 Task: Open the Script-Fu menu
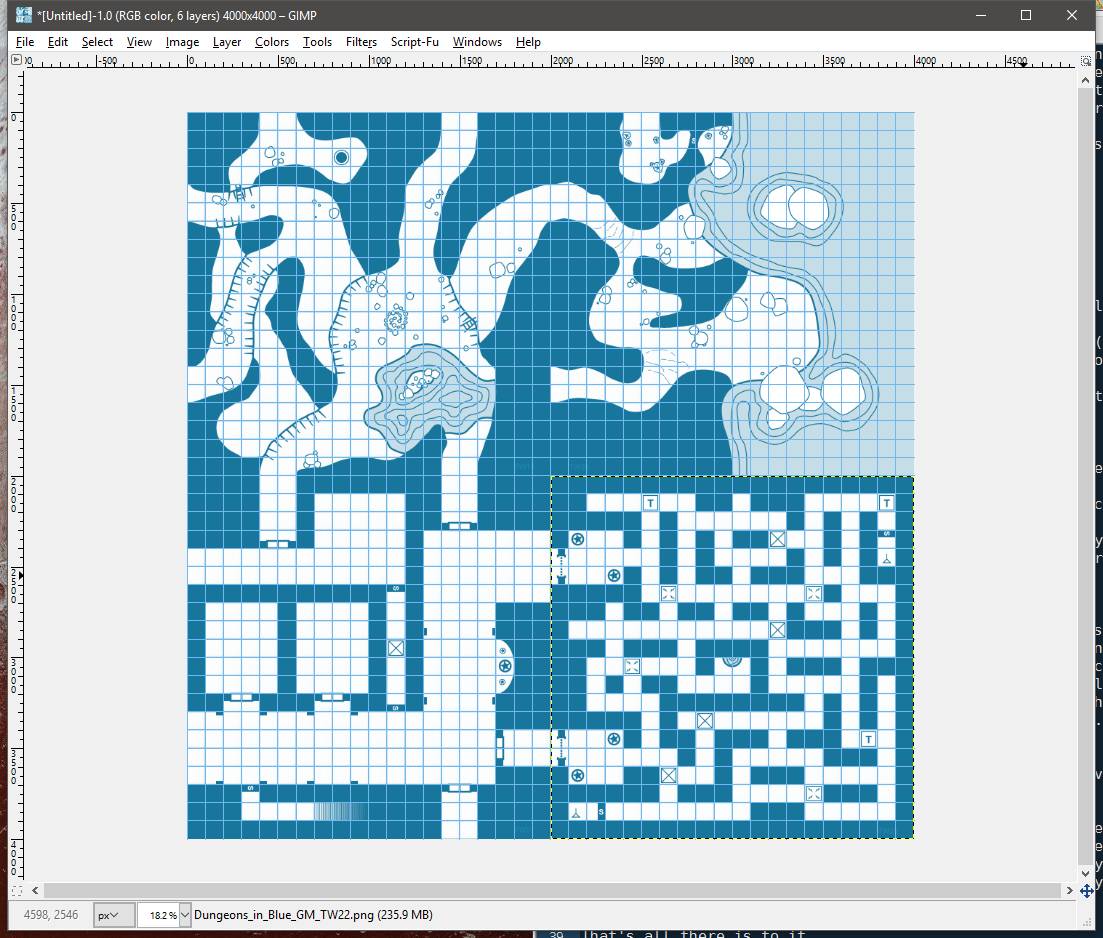pyautogui.click(x=414, y=42)
